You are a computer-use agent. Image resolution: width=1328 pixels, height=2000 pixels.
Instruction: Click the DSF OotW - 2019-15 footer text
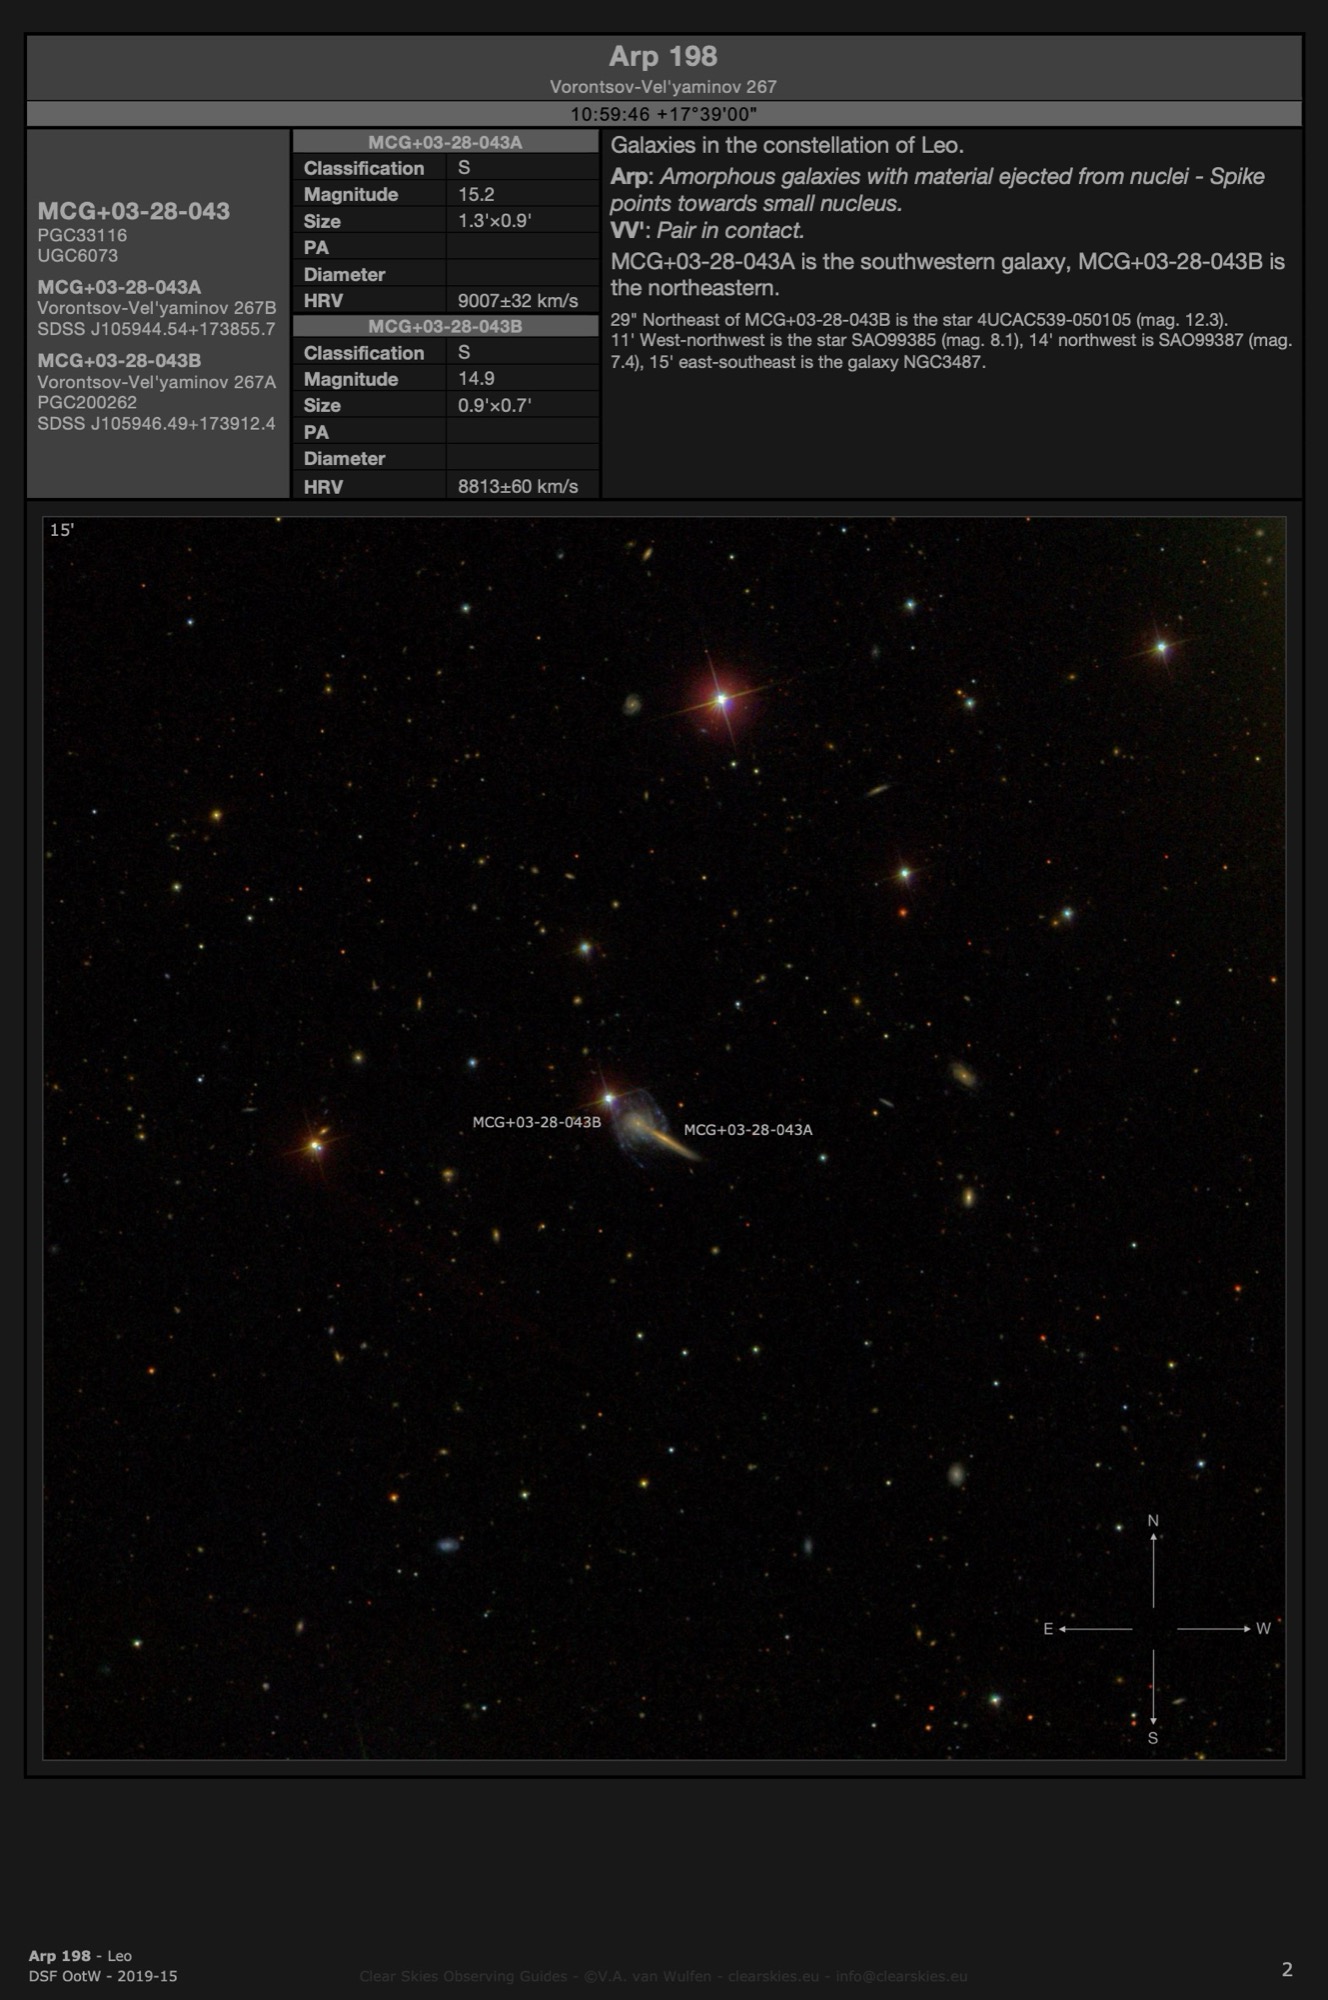103,1976
